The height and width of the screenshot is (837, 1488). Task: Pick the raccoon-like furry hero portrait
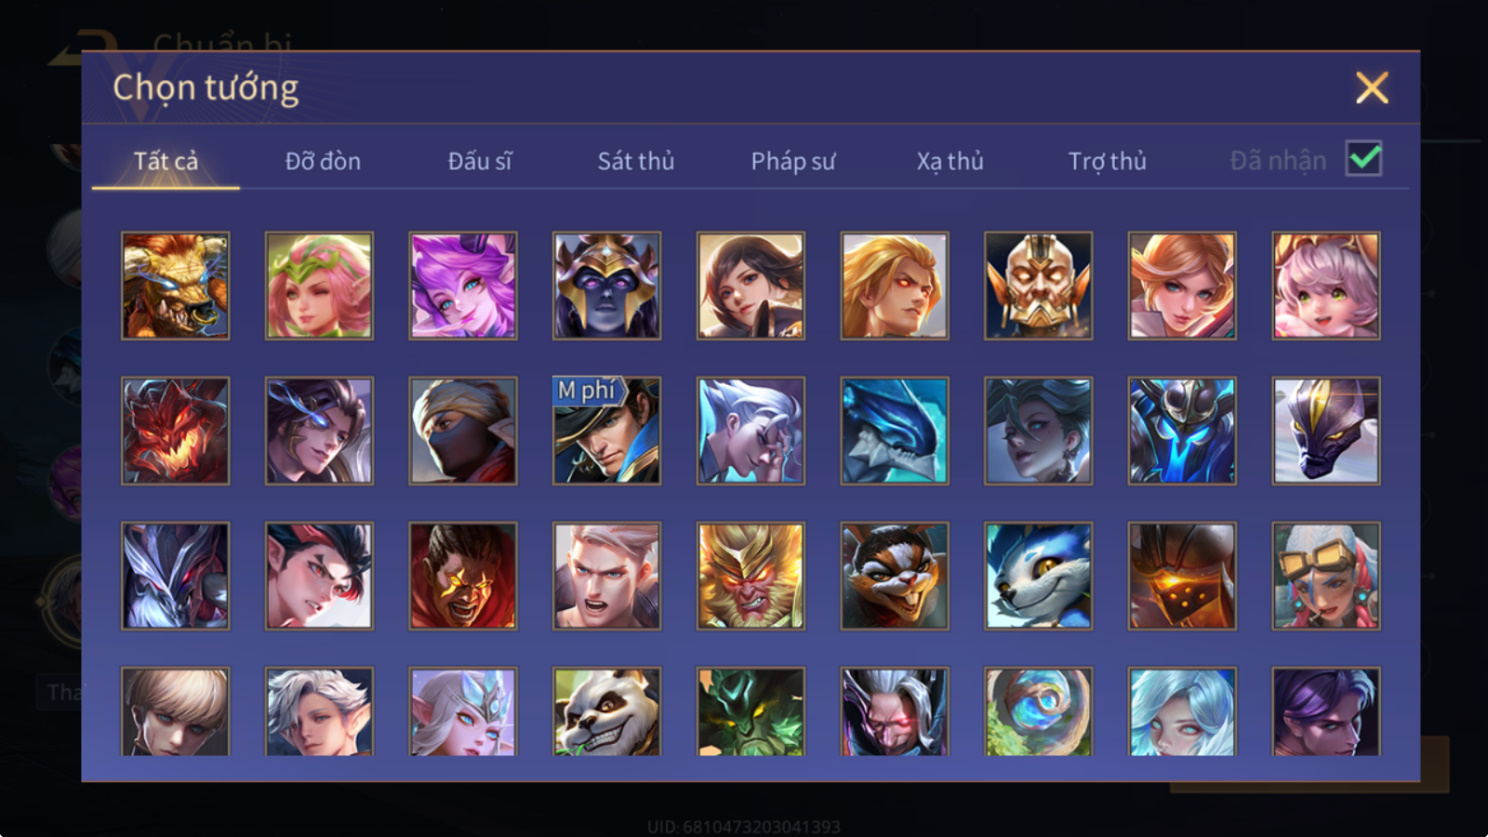(x=895, y=576)
